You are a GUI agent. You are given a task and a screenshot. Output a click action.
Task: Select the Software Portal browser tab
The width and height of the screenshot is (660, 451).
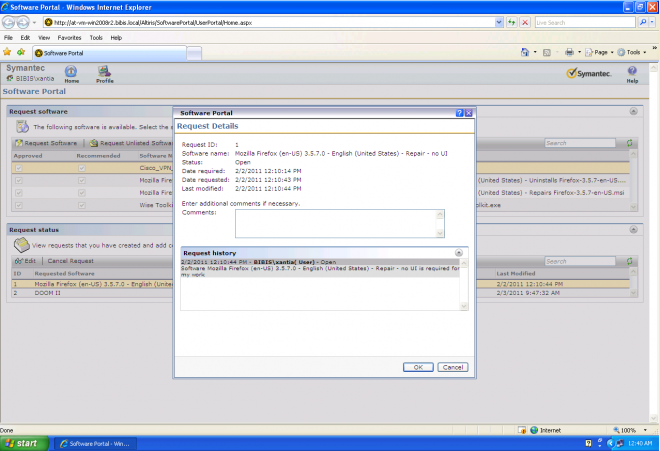109,53
